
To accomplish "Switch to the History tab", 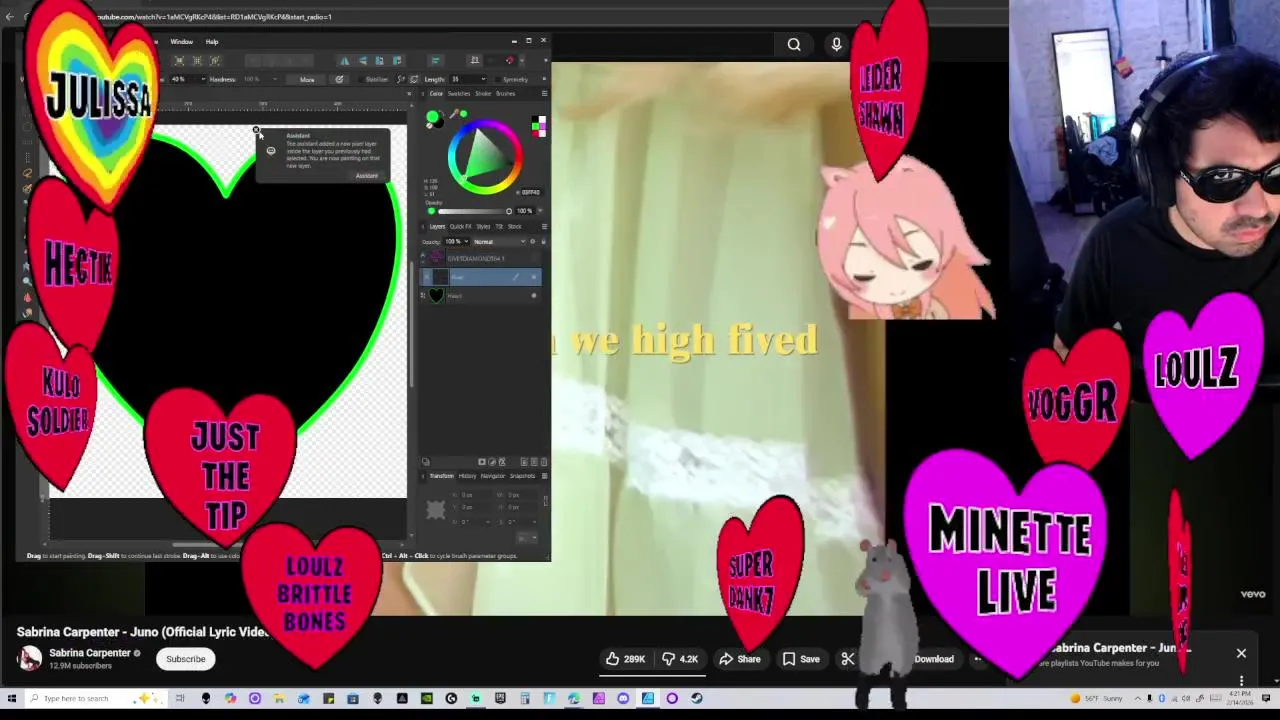I will 467,476.
